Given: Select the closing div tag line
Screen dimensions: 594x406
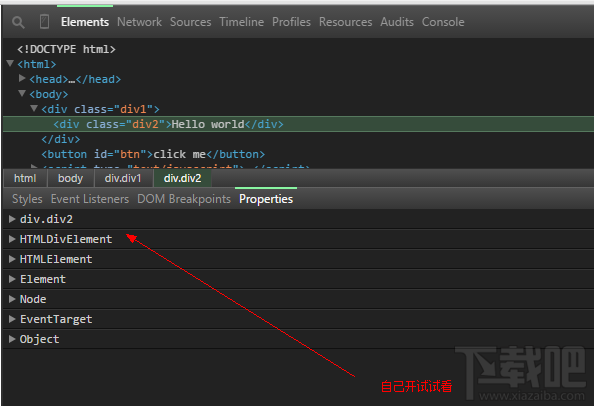Looking at the screenshot, I should [61, 139].
